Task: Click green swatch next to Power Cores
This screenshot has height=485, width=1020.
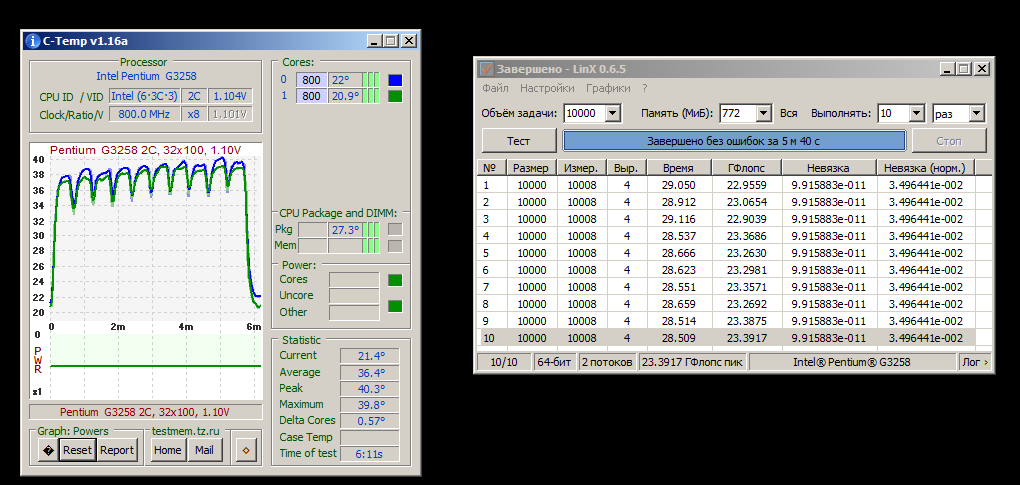Action: (395, 280)
